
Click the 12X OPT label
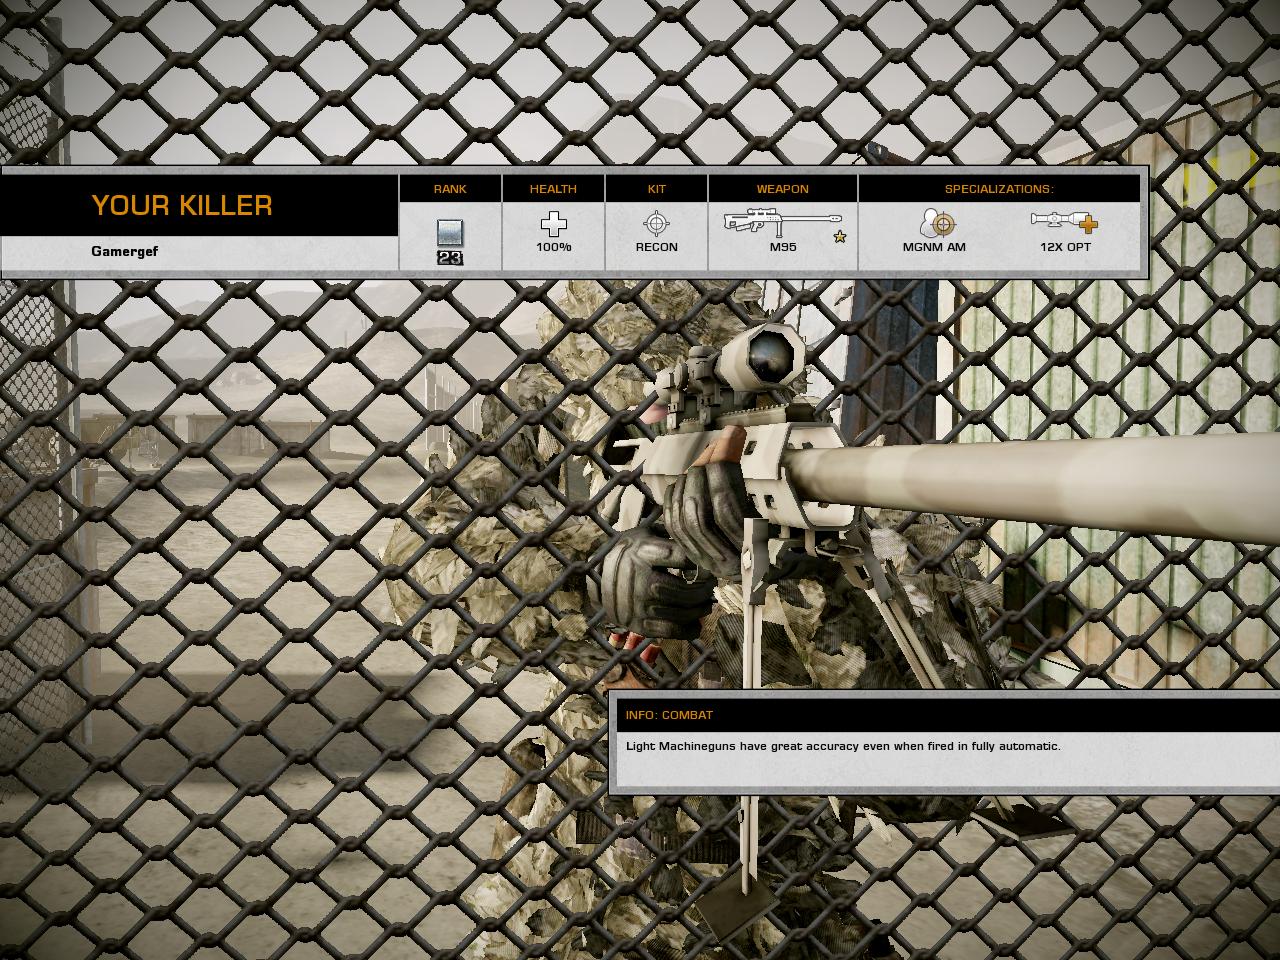(x=1065, y=247)
